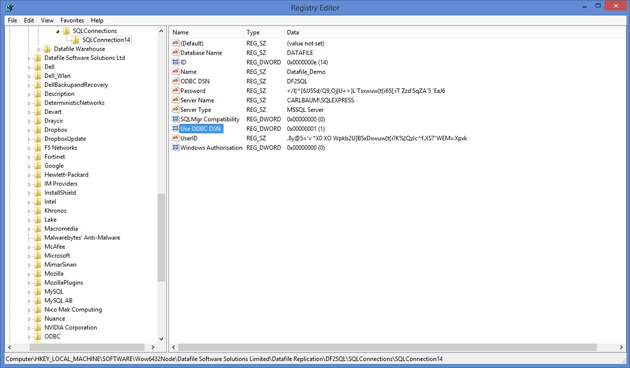Expand the Khronos registry key
Screen dimensions: 630x368
pos(29,211)
